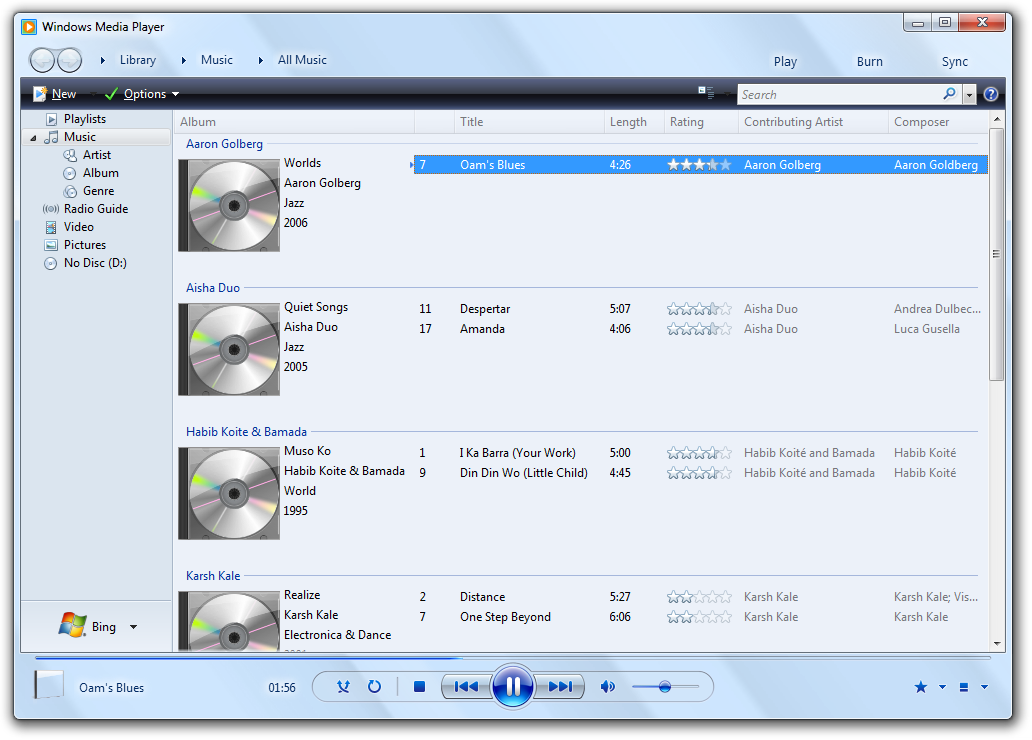Open Help with the question mark icon

tap(990, 95)
